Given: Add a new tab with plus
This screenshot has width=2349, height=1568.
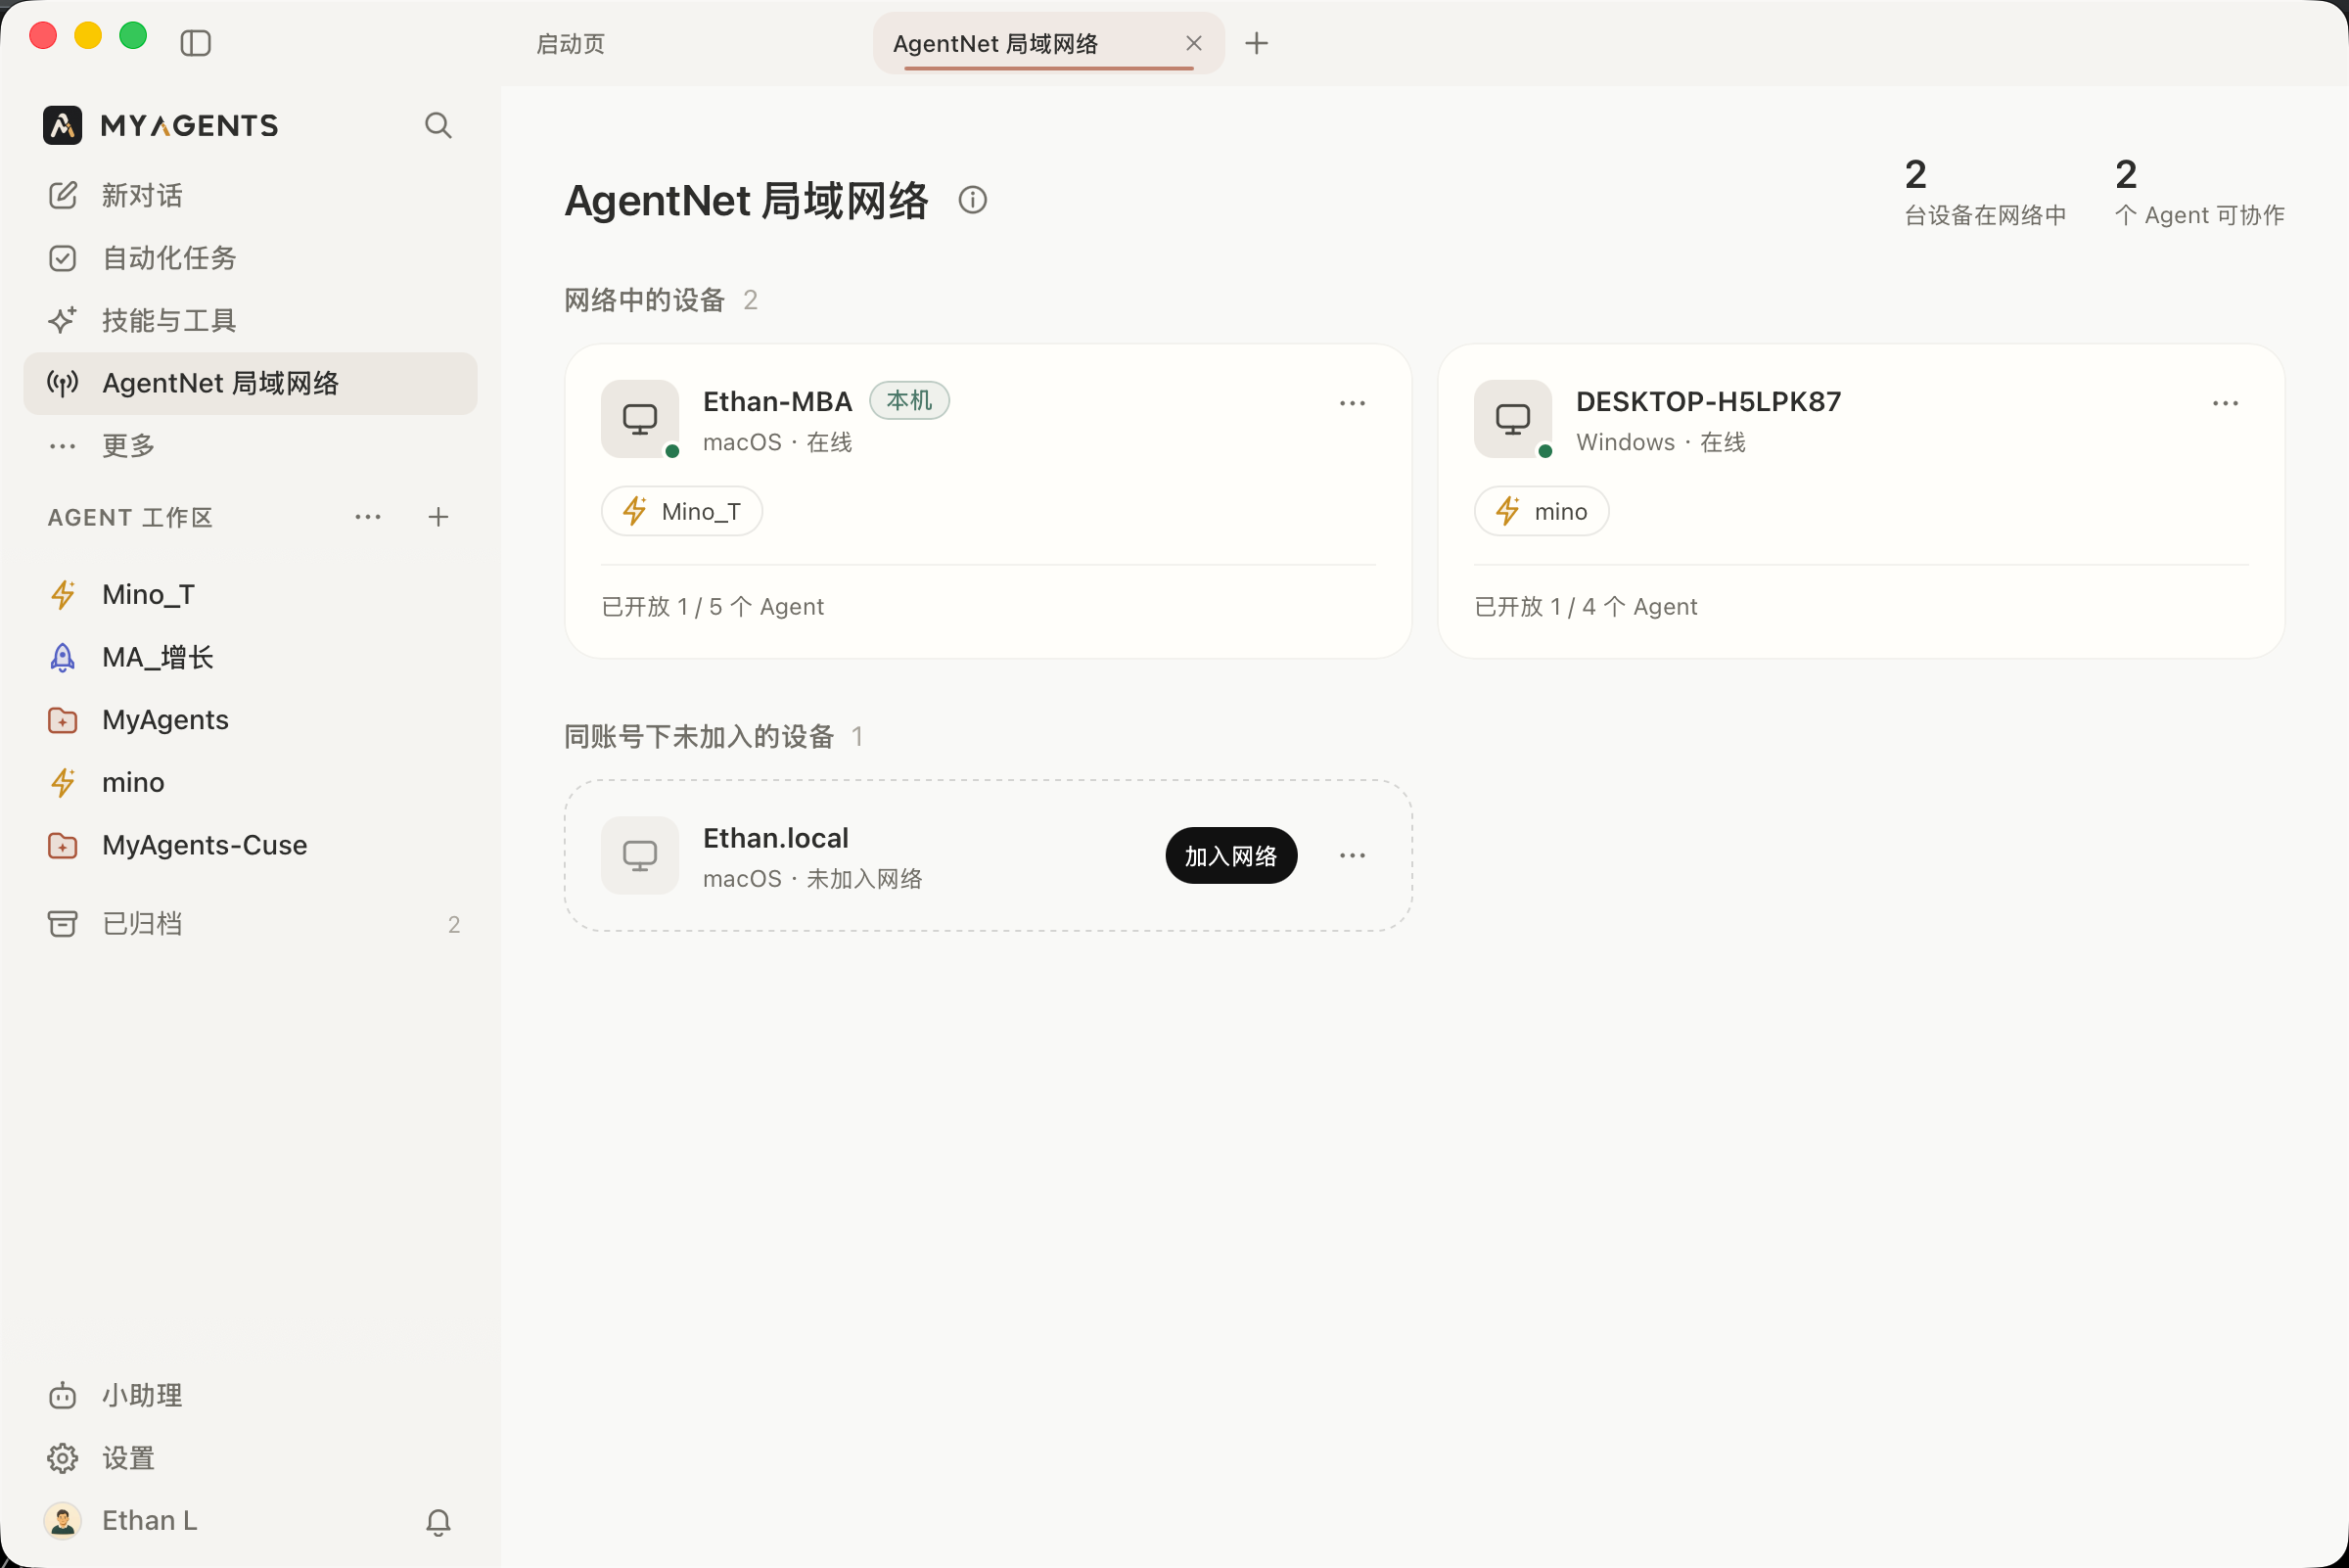Looking at the screenshot, I should [x=1257, y=43].
